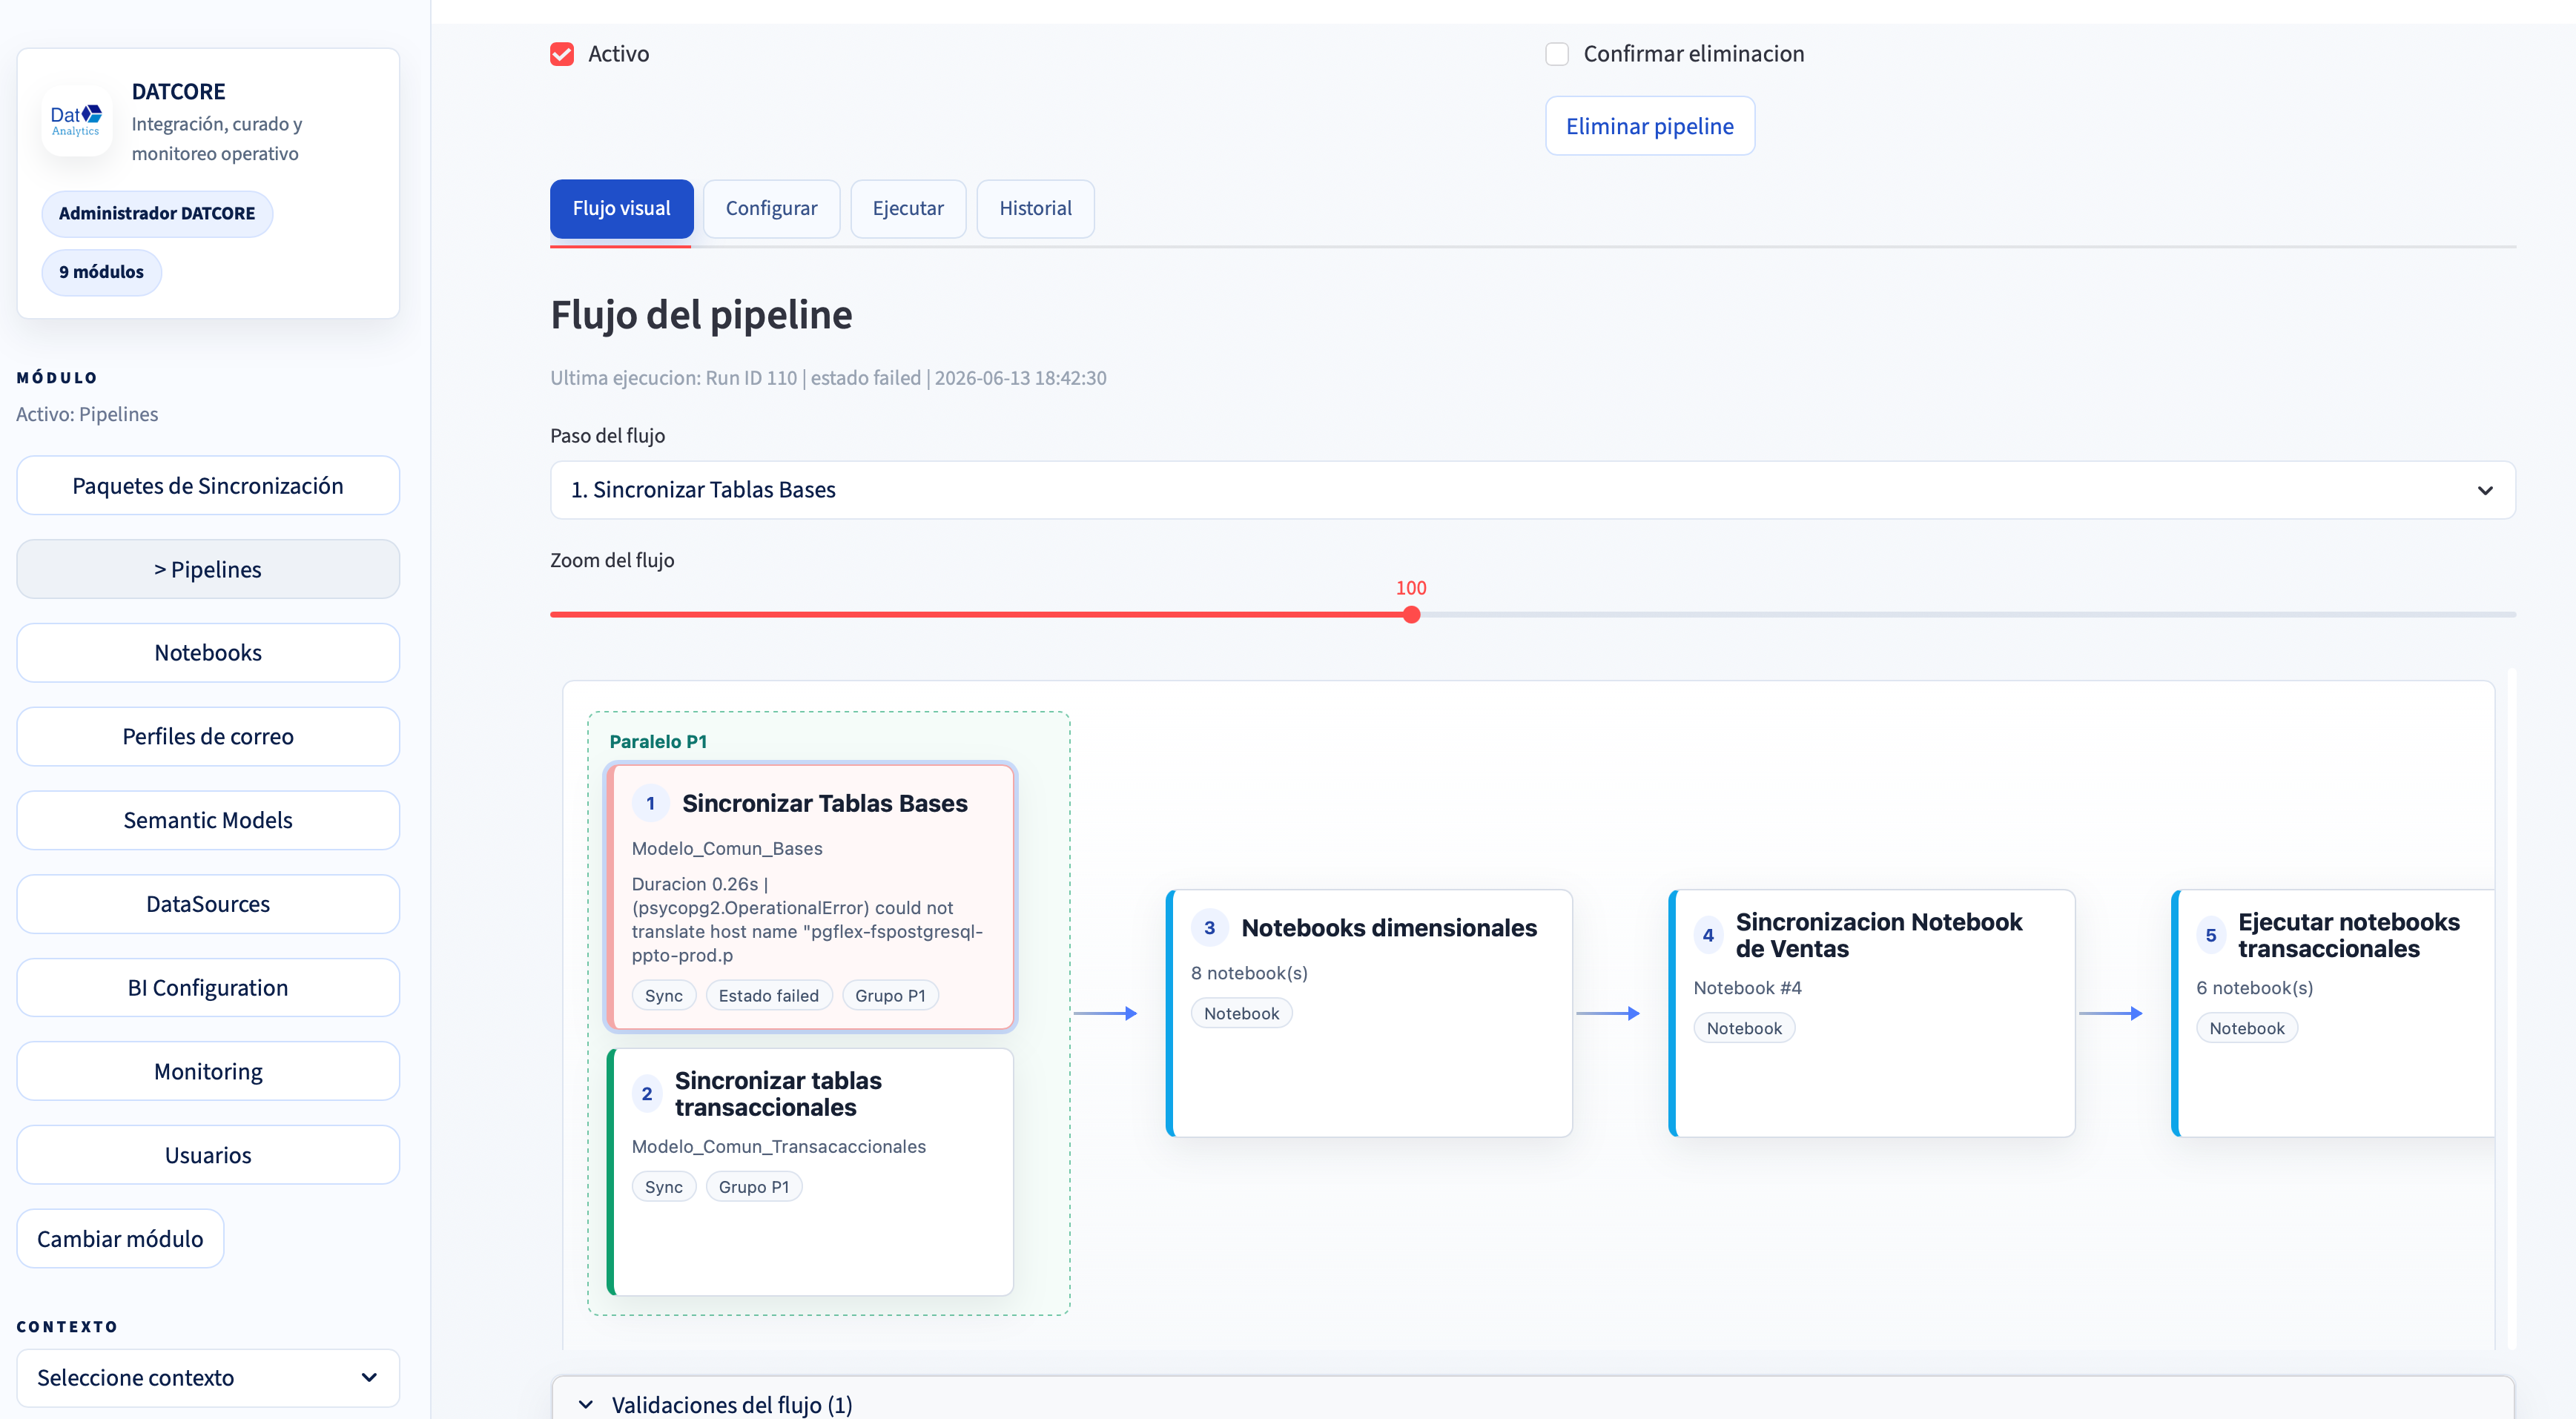Viewport: 2576px width, 1419px height.
Task: Click the Notebook tag in step 4
Action: (x=1744, y=1029)
